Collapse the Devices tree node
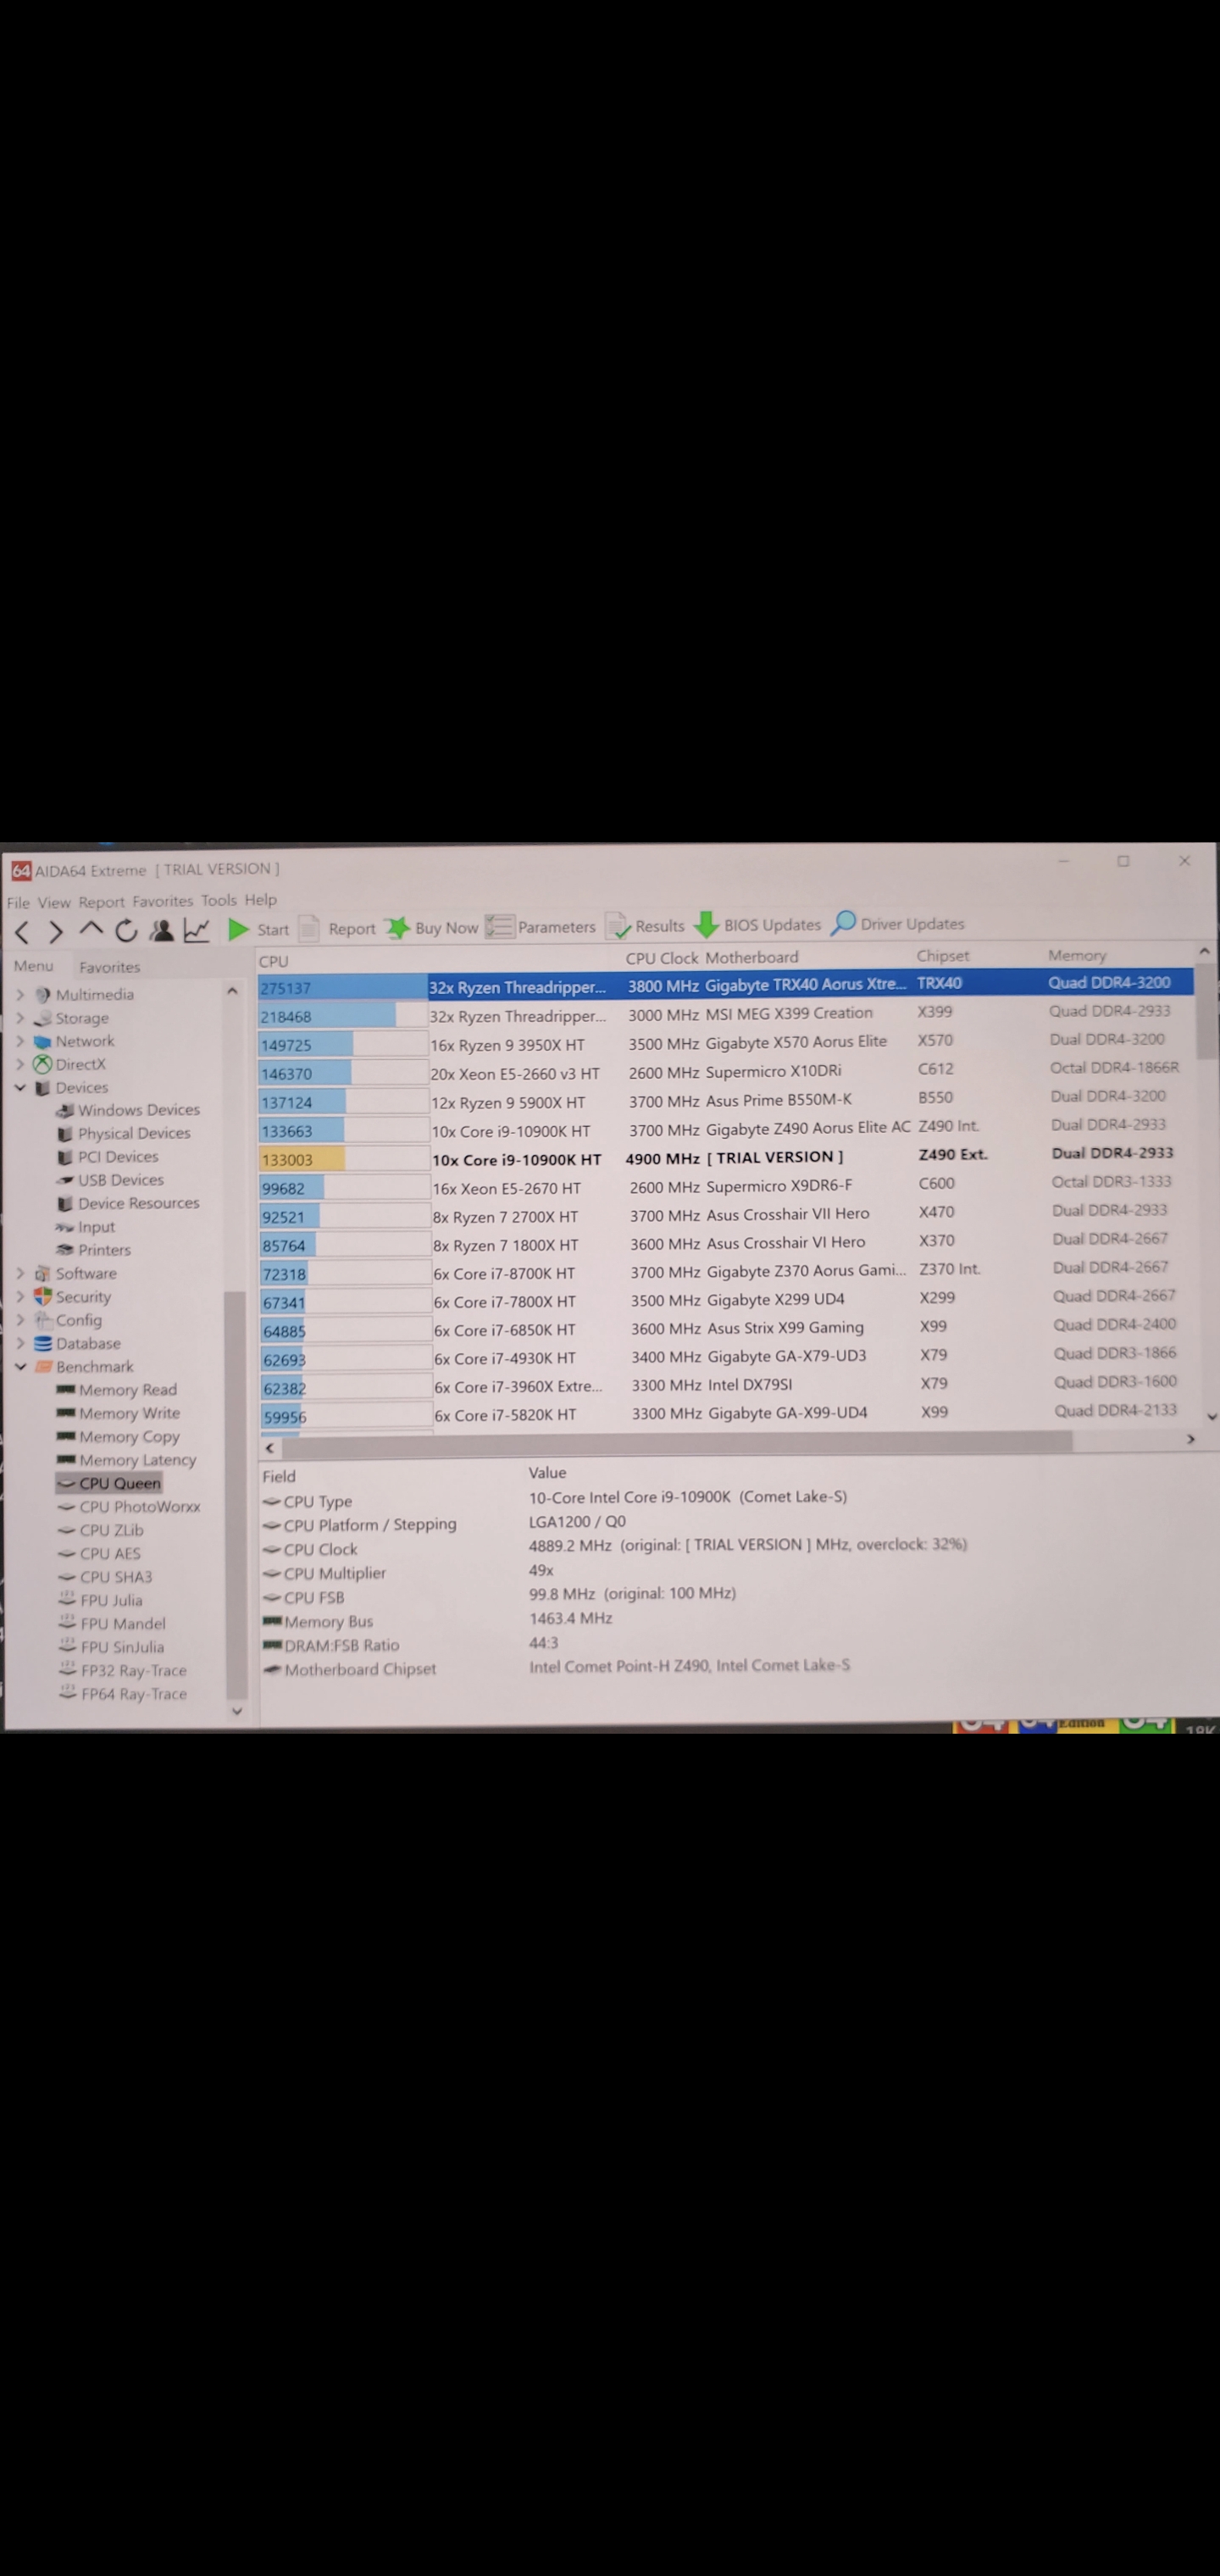Image resolution: width=1220 pixels, height=2576 pixels. click(20, 1087)
